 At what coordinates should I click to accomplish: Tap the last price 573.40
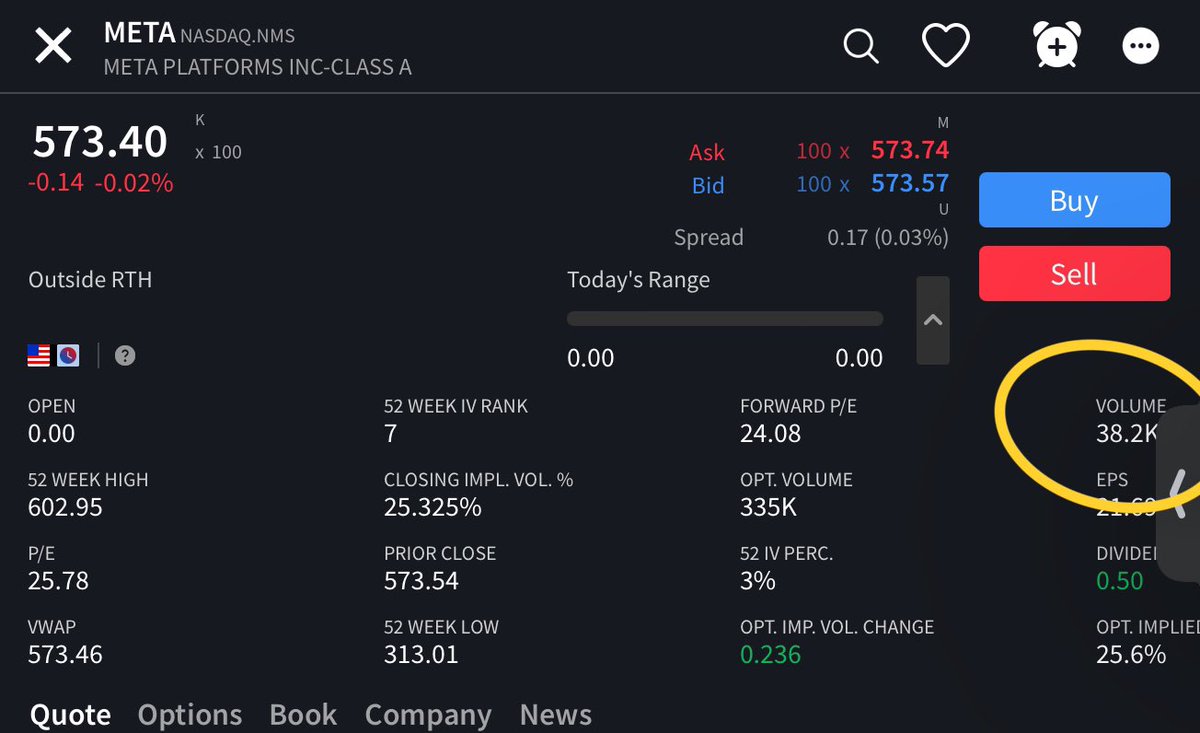100,142
